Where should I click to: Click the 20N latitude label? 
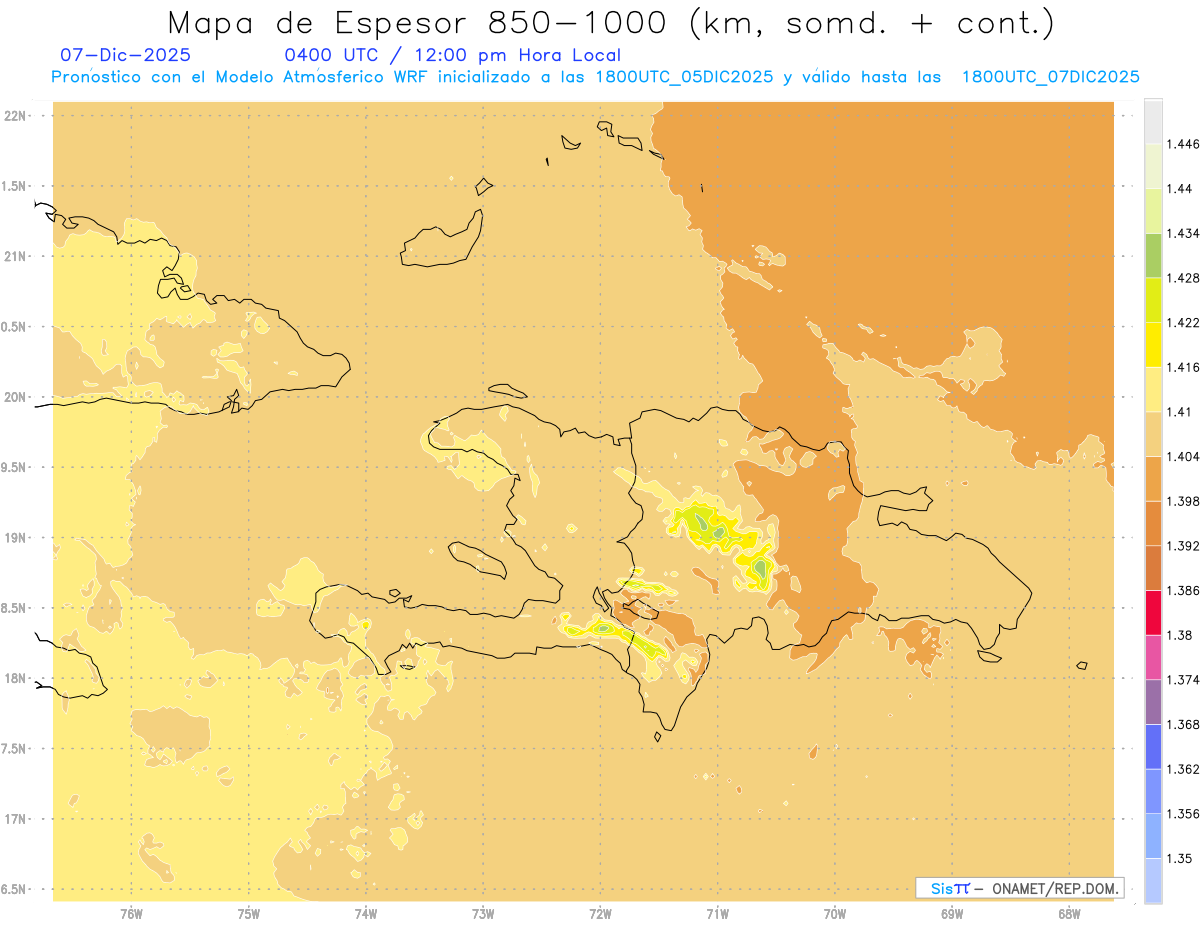[x=14, y=397]
